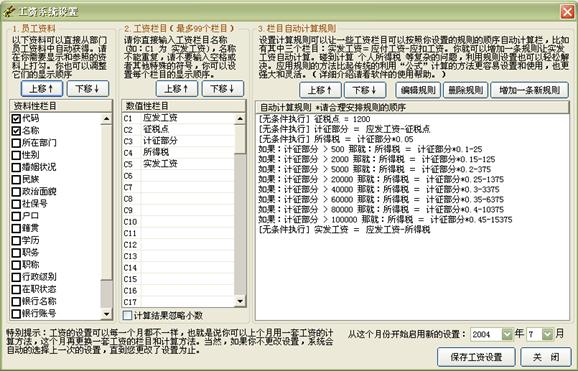Enable the 行政级别 checkbox
Screen dimensions: 578x371
[16, 277]
